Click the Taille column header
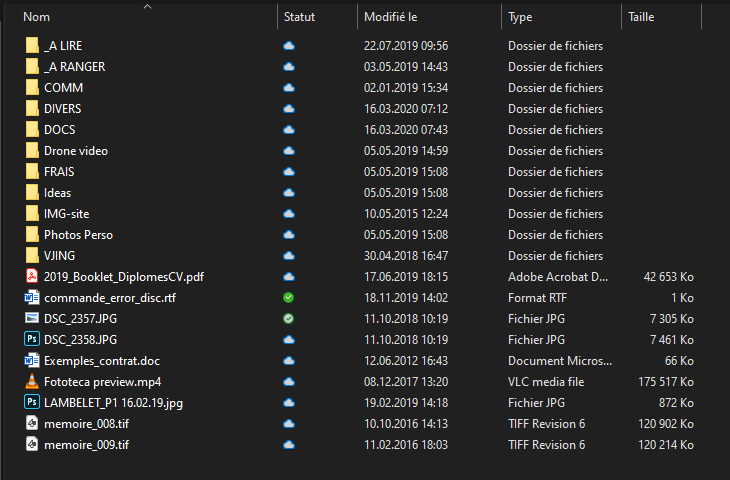 click(641, 17)
